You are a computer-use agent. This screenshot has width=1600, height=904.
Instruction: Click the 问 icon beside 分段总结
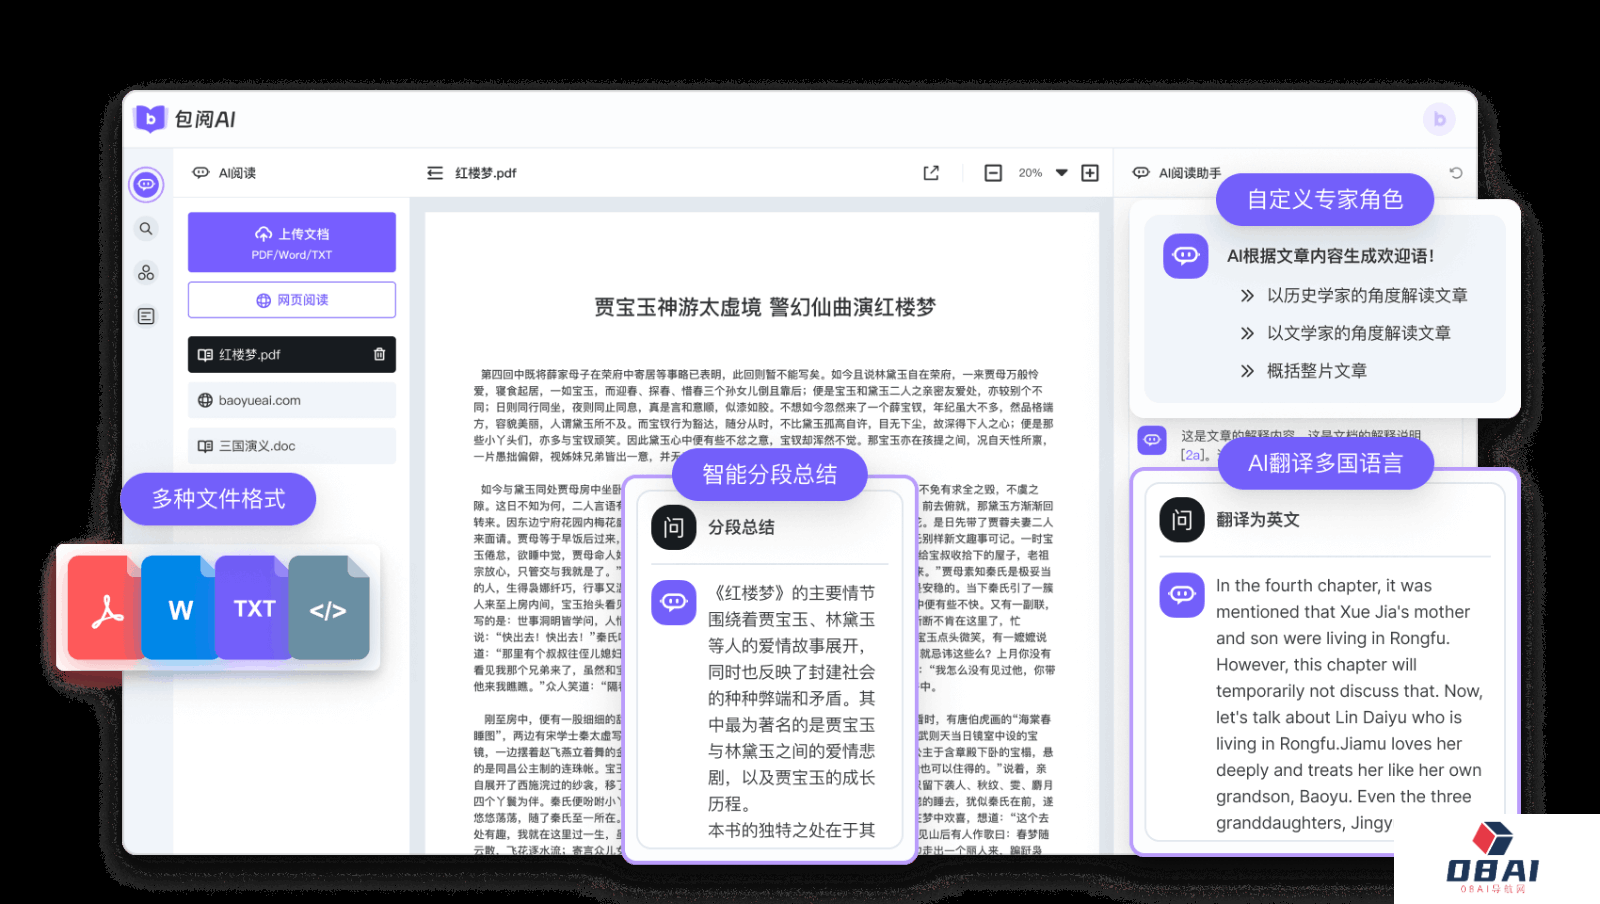point(674,527)
